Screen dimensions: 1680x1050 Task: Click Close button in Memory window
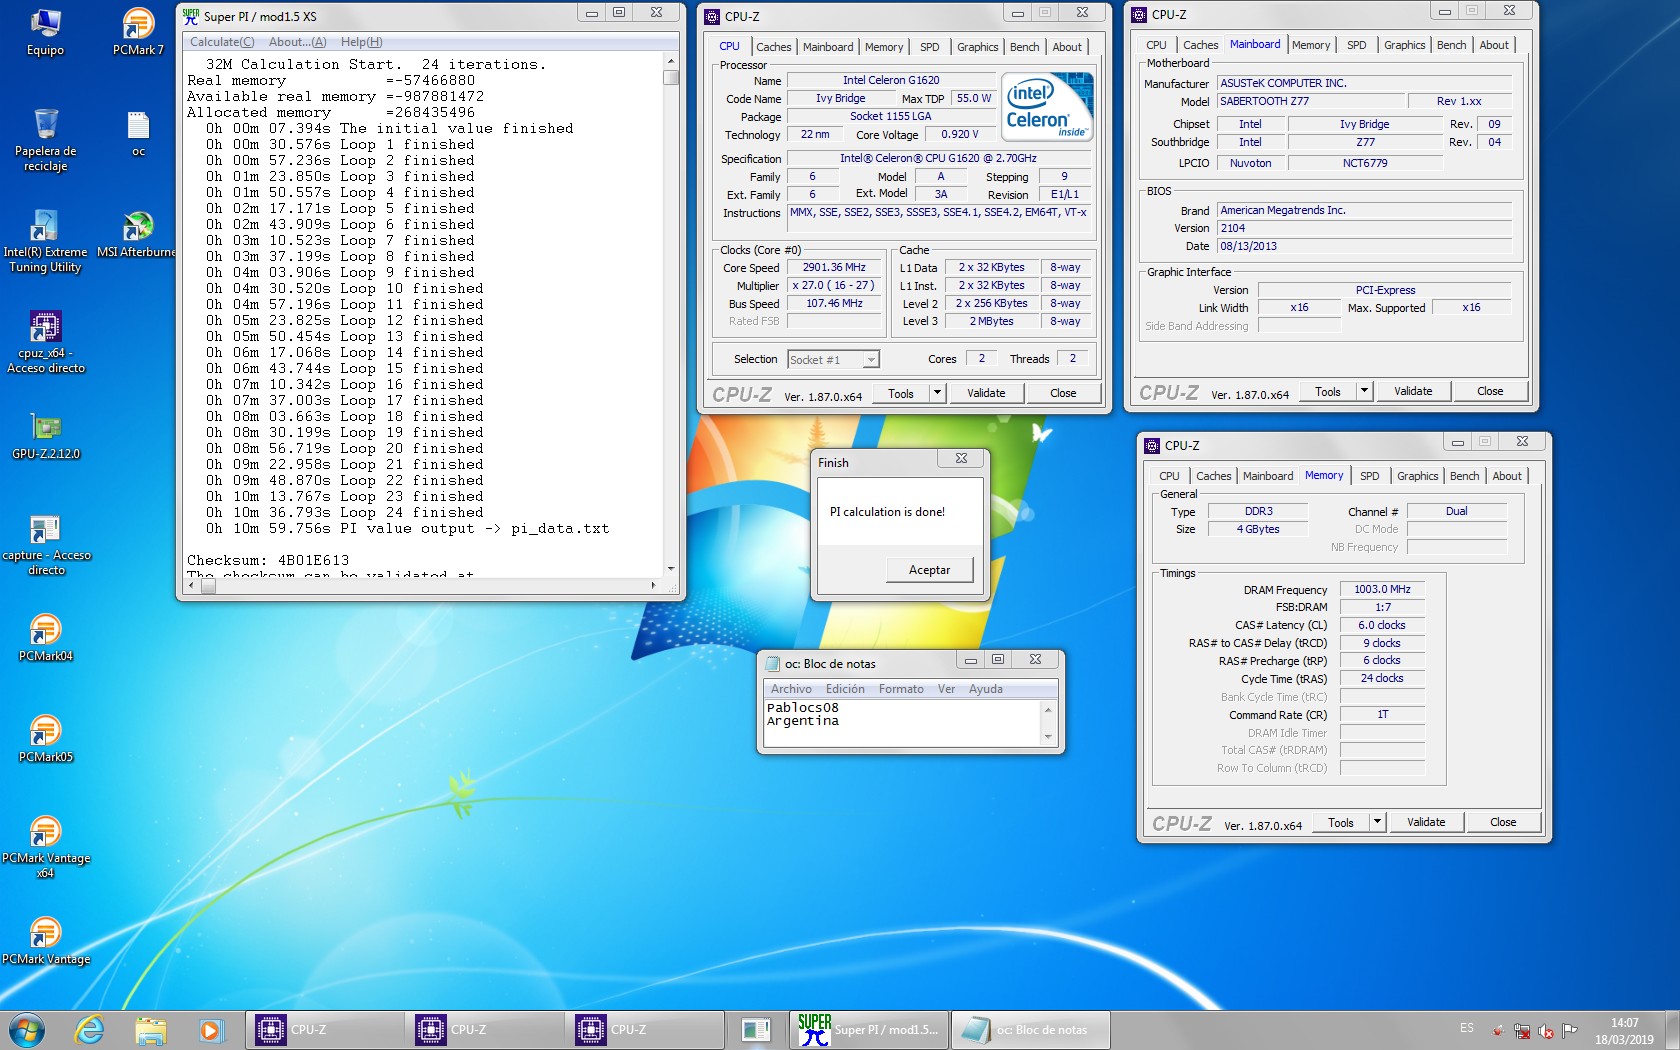(1503, 822)
